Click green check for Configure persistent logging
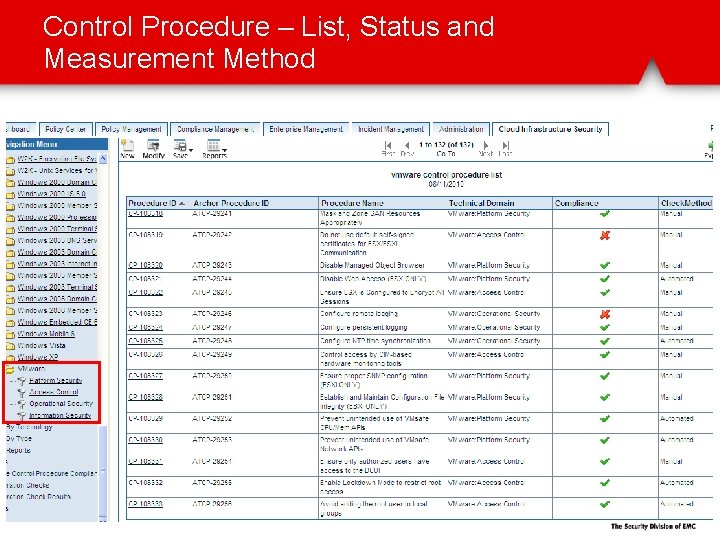Image resolution: width=720 pixels, height=540 pixels. click(605, 327)
